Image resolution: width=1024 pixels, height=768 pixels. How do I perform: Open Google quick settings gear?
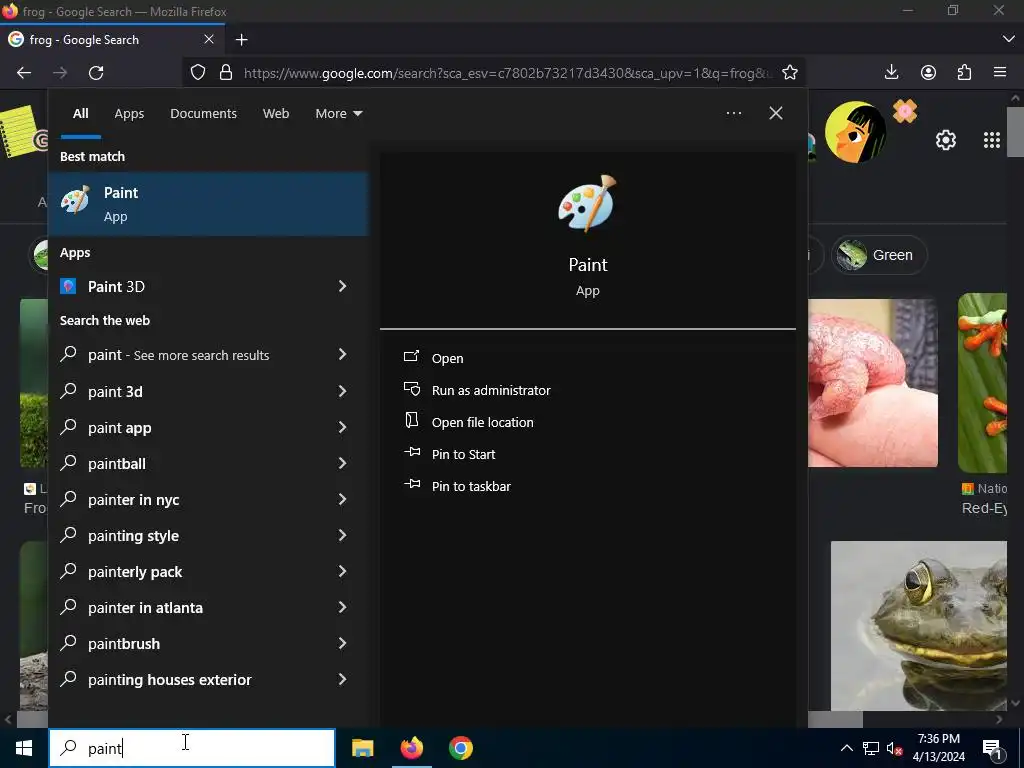(946, 140)
